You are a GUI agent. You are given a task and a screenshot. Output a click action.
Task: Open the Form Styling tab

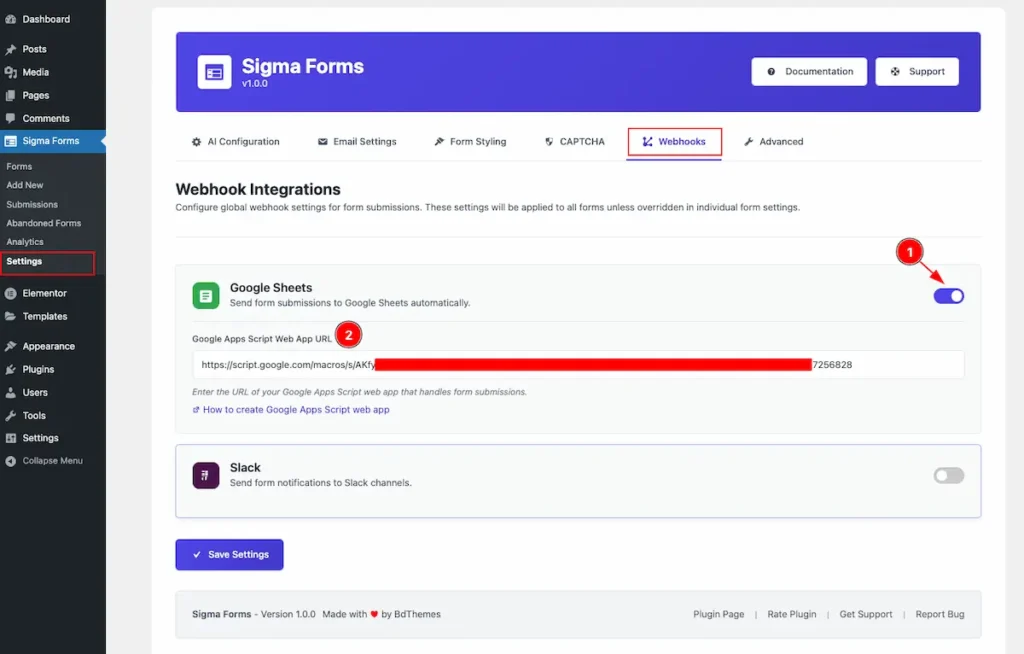(470, 142)
